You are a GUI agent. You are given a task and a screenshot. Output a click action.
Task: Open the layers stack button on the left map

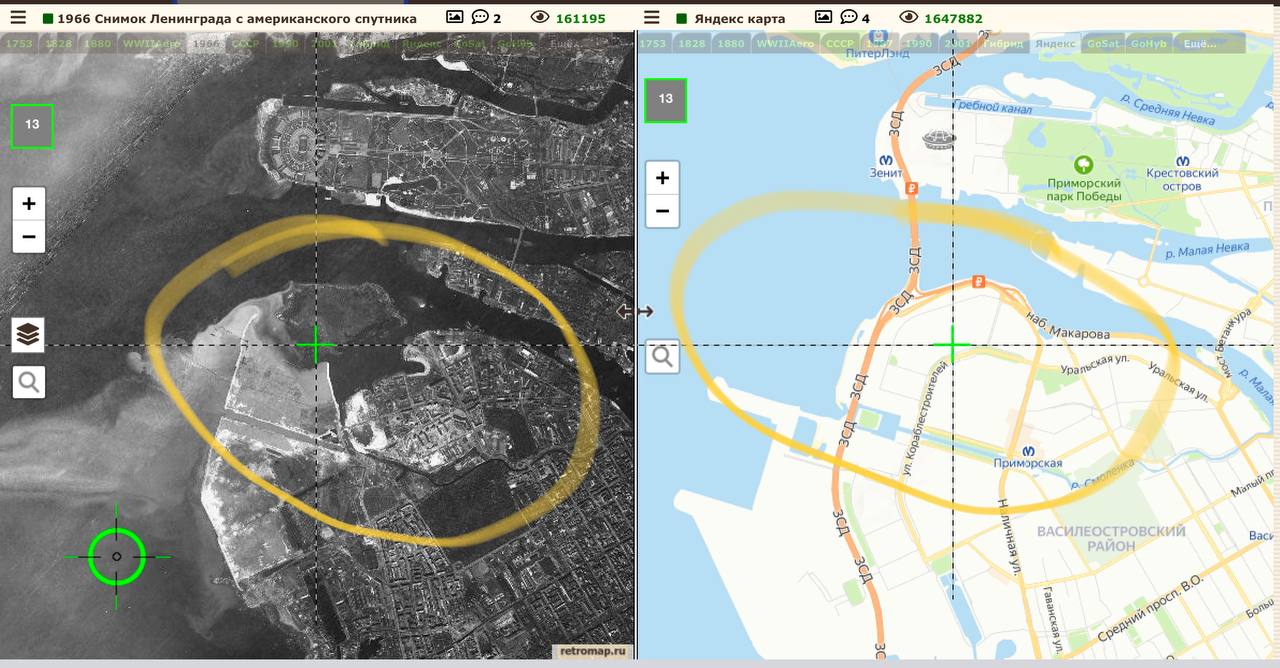[x=28, y=335]
